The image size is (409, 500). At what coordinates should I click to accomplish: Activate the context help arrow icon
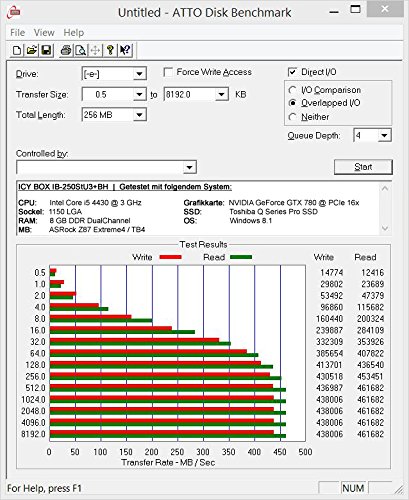tap(125, 50)
